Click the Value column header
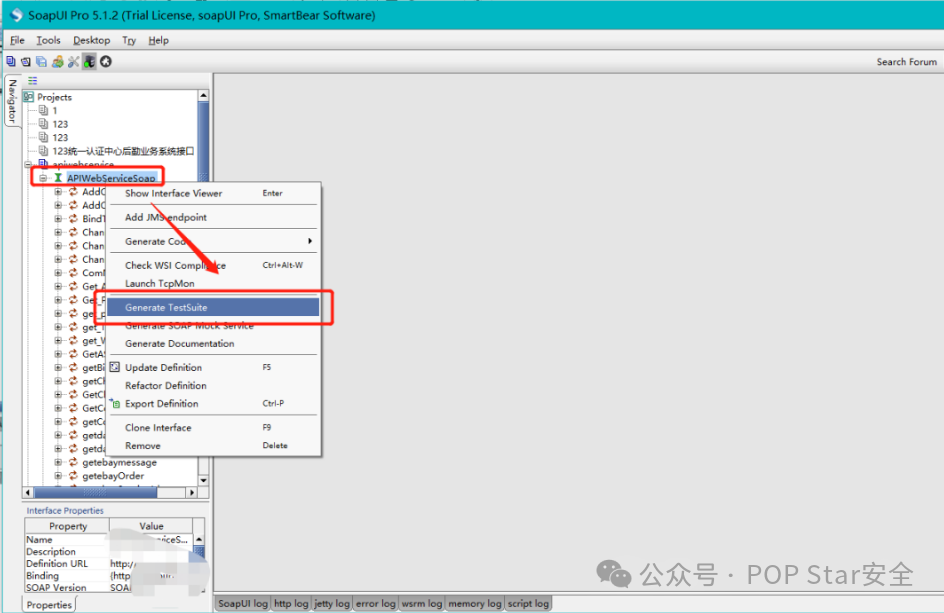The width and height of the screenshot is (944, 613). tap(151, 526)
